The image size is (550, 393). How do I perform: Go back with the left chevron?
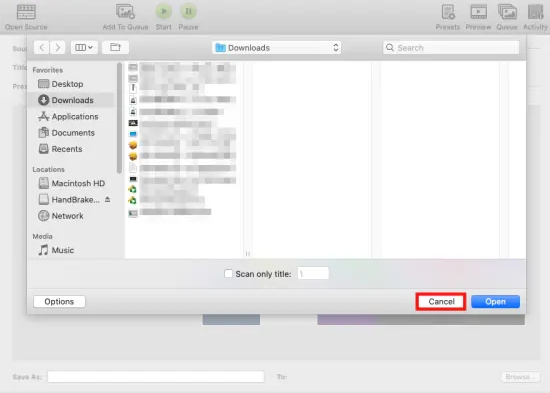(41, 47)
